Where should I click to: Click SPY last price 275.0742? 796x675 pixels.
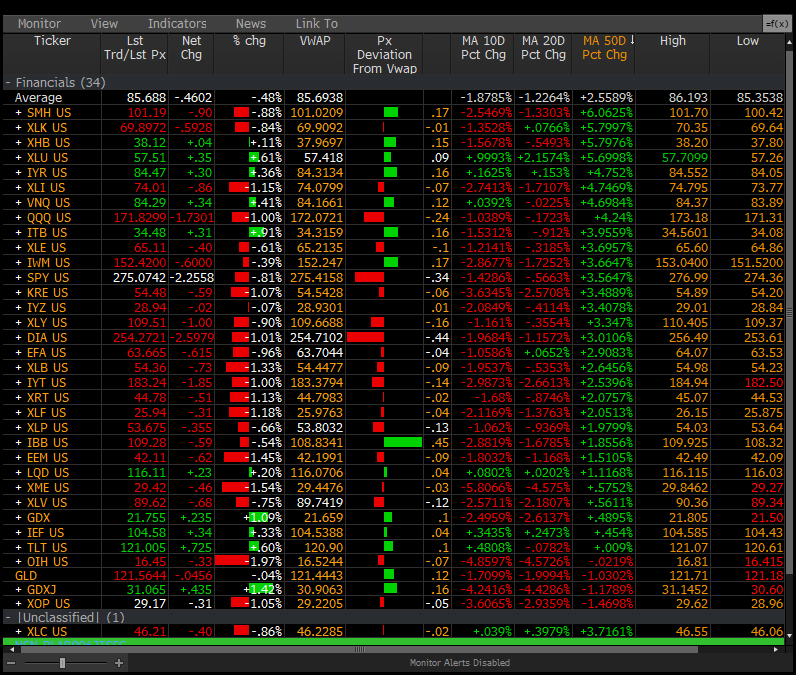[139, 278]
